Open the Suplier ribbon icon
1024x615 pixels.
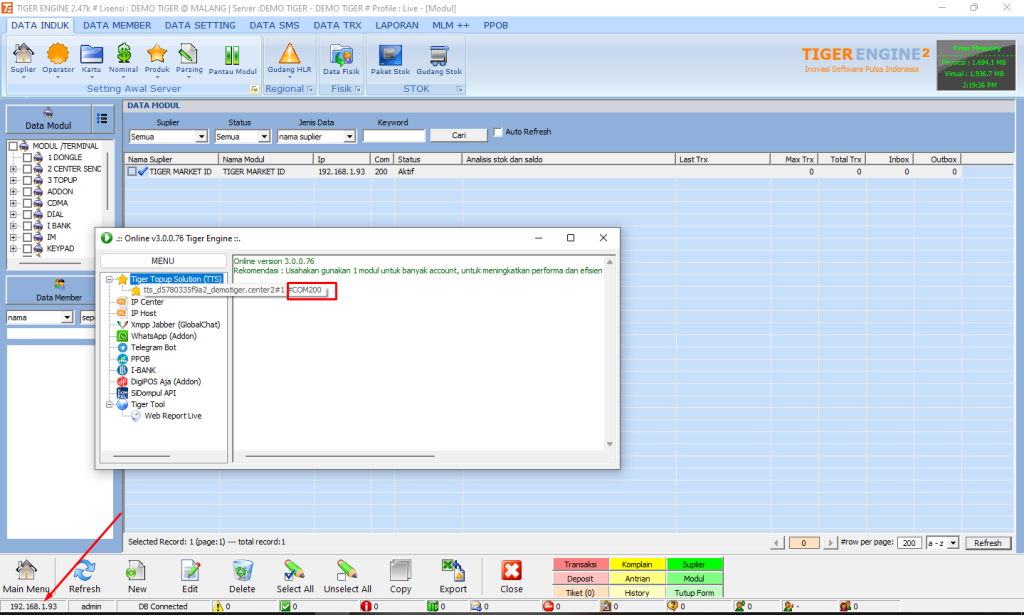pos(23,57)
